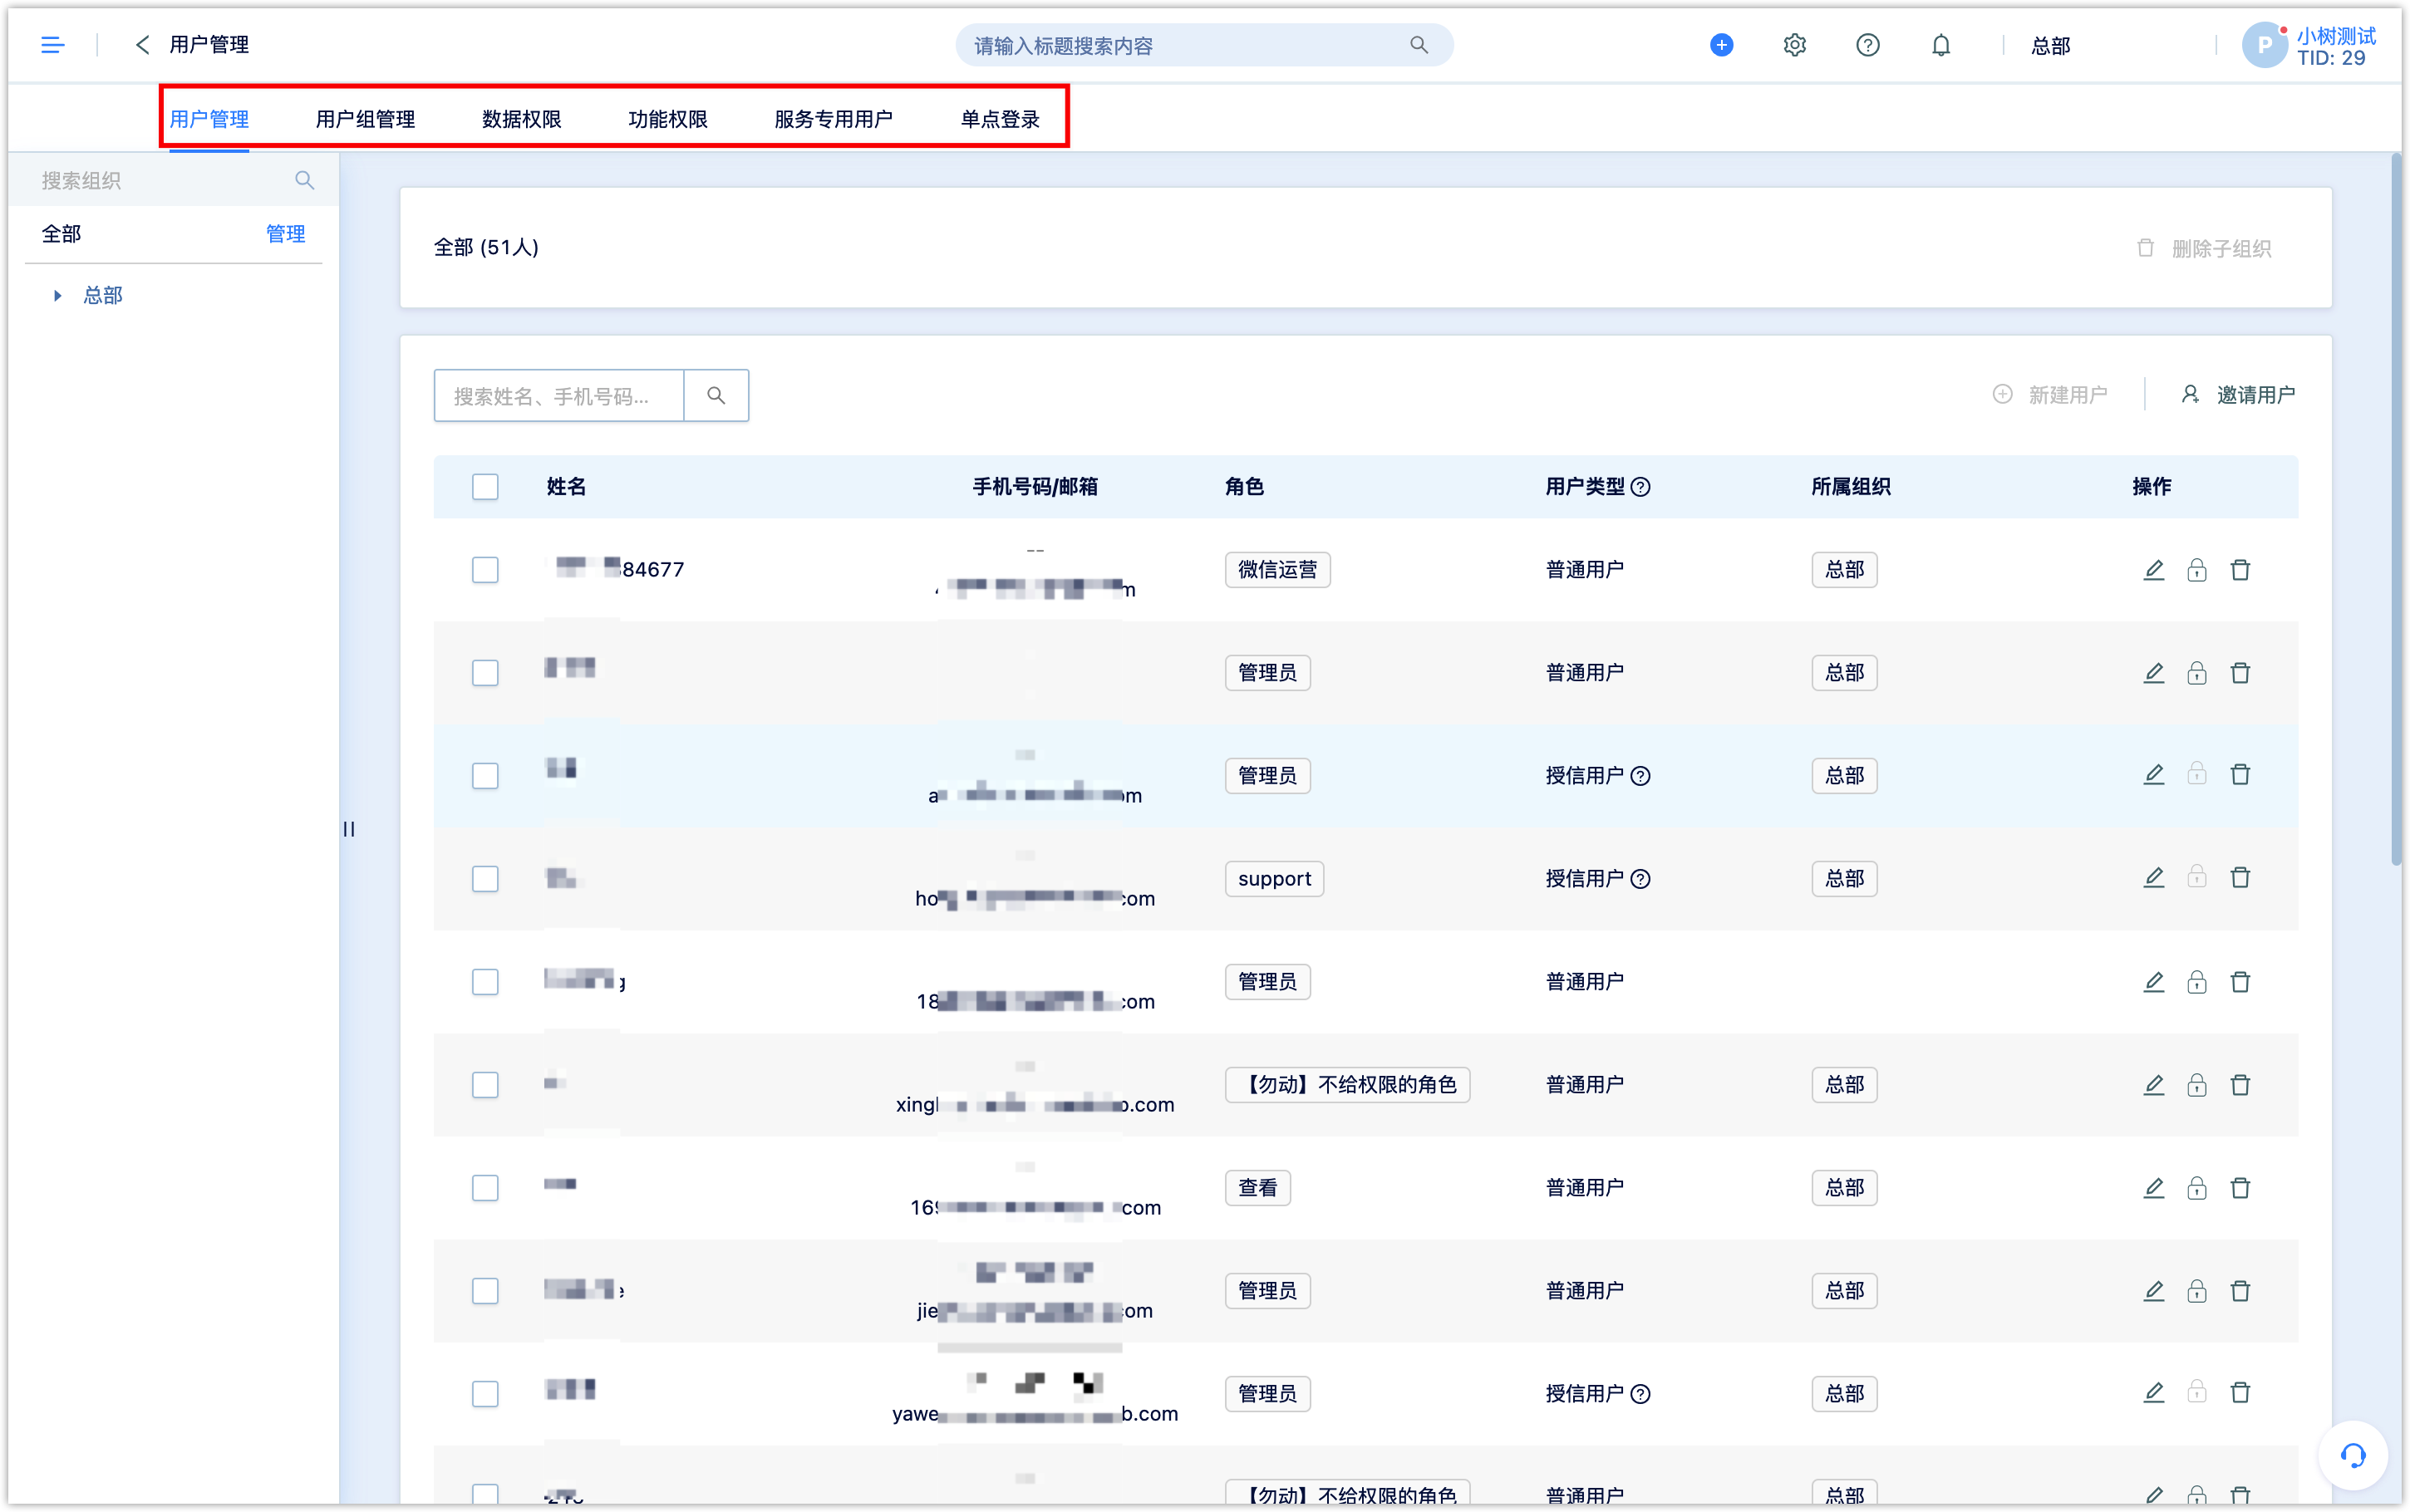
Task: Open the help question mark icon
Action: point(1867,45)
